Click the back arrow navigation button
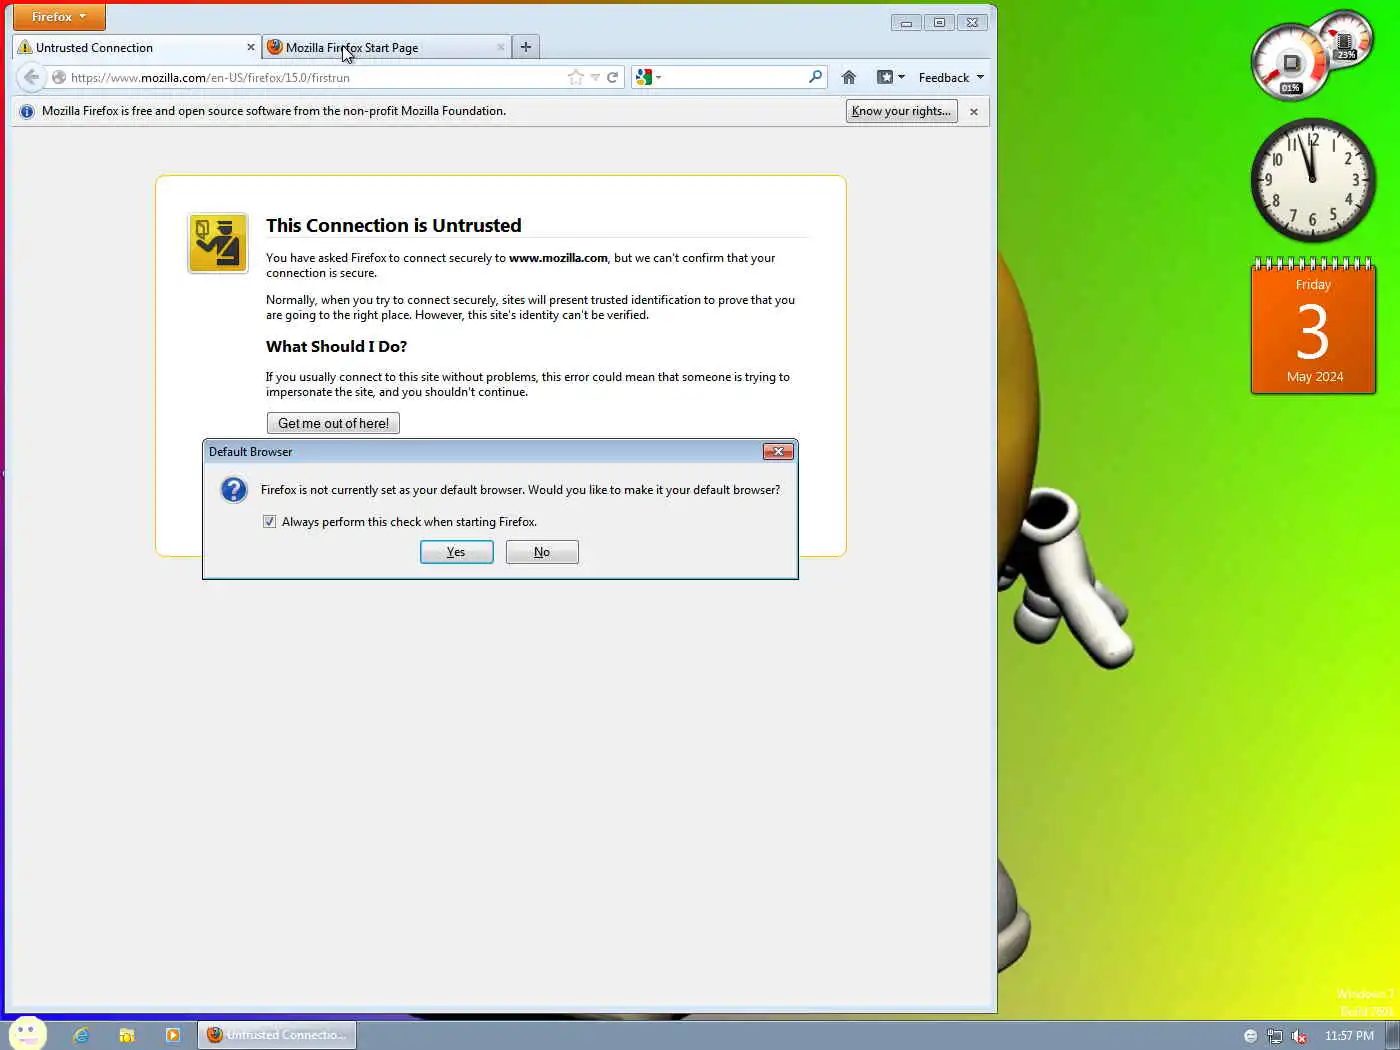1400x1050 pixels. [x=31, y=77]
